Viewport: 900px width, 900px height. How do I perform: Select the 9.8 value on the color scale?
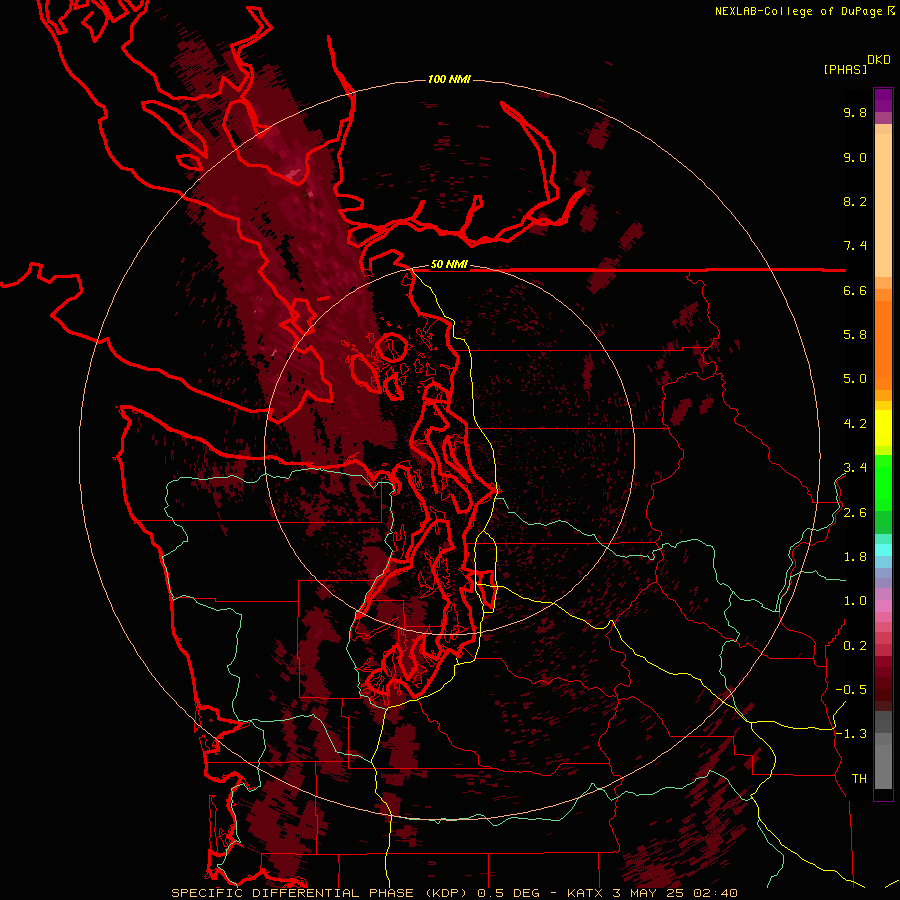coord(855,112)
